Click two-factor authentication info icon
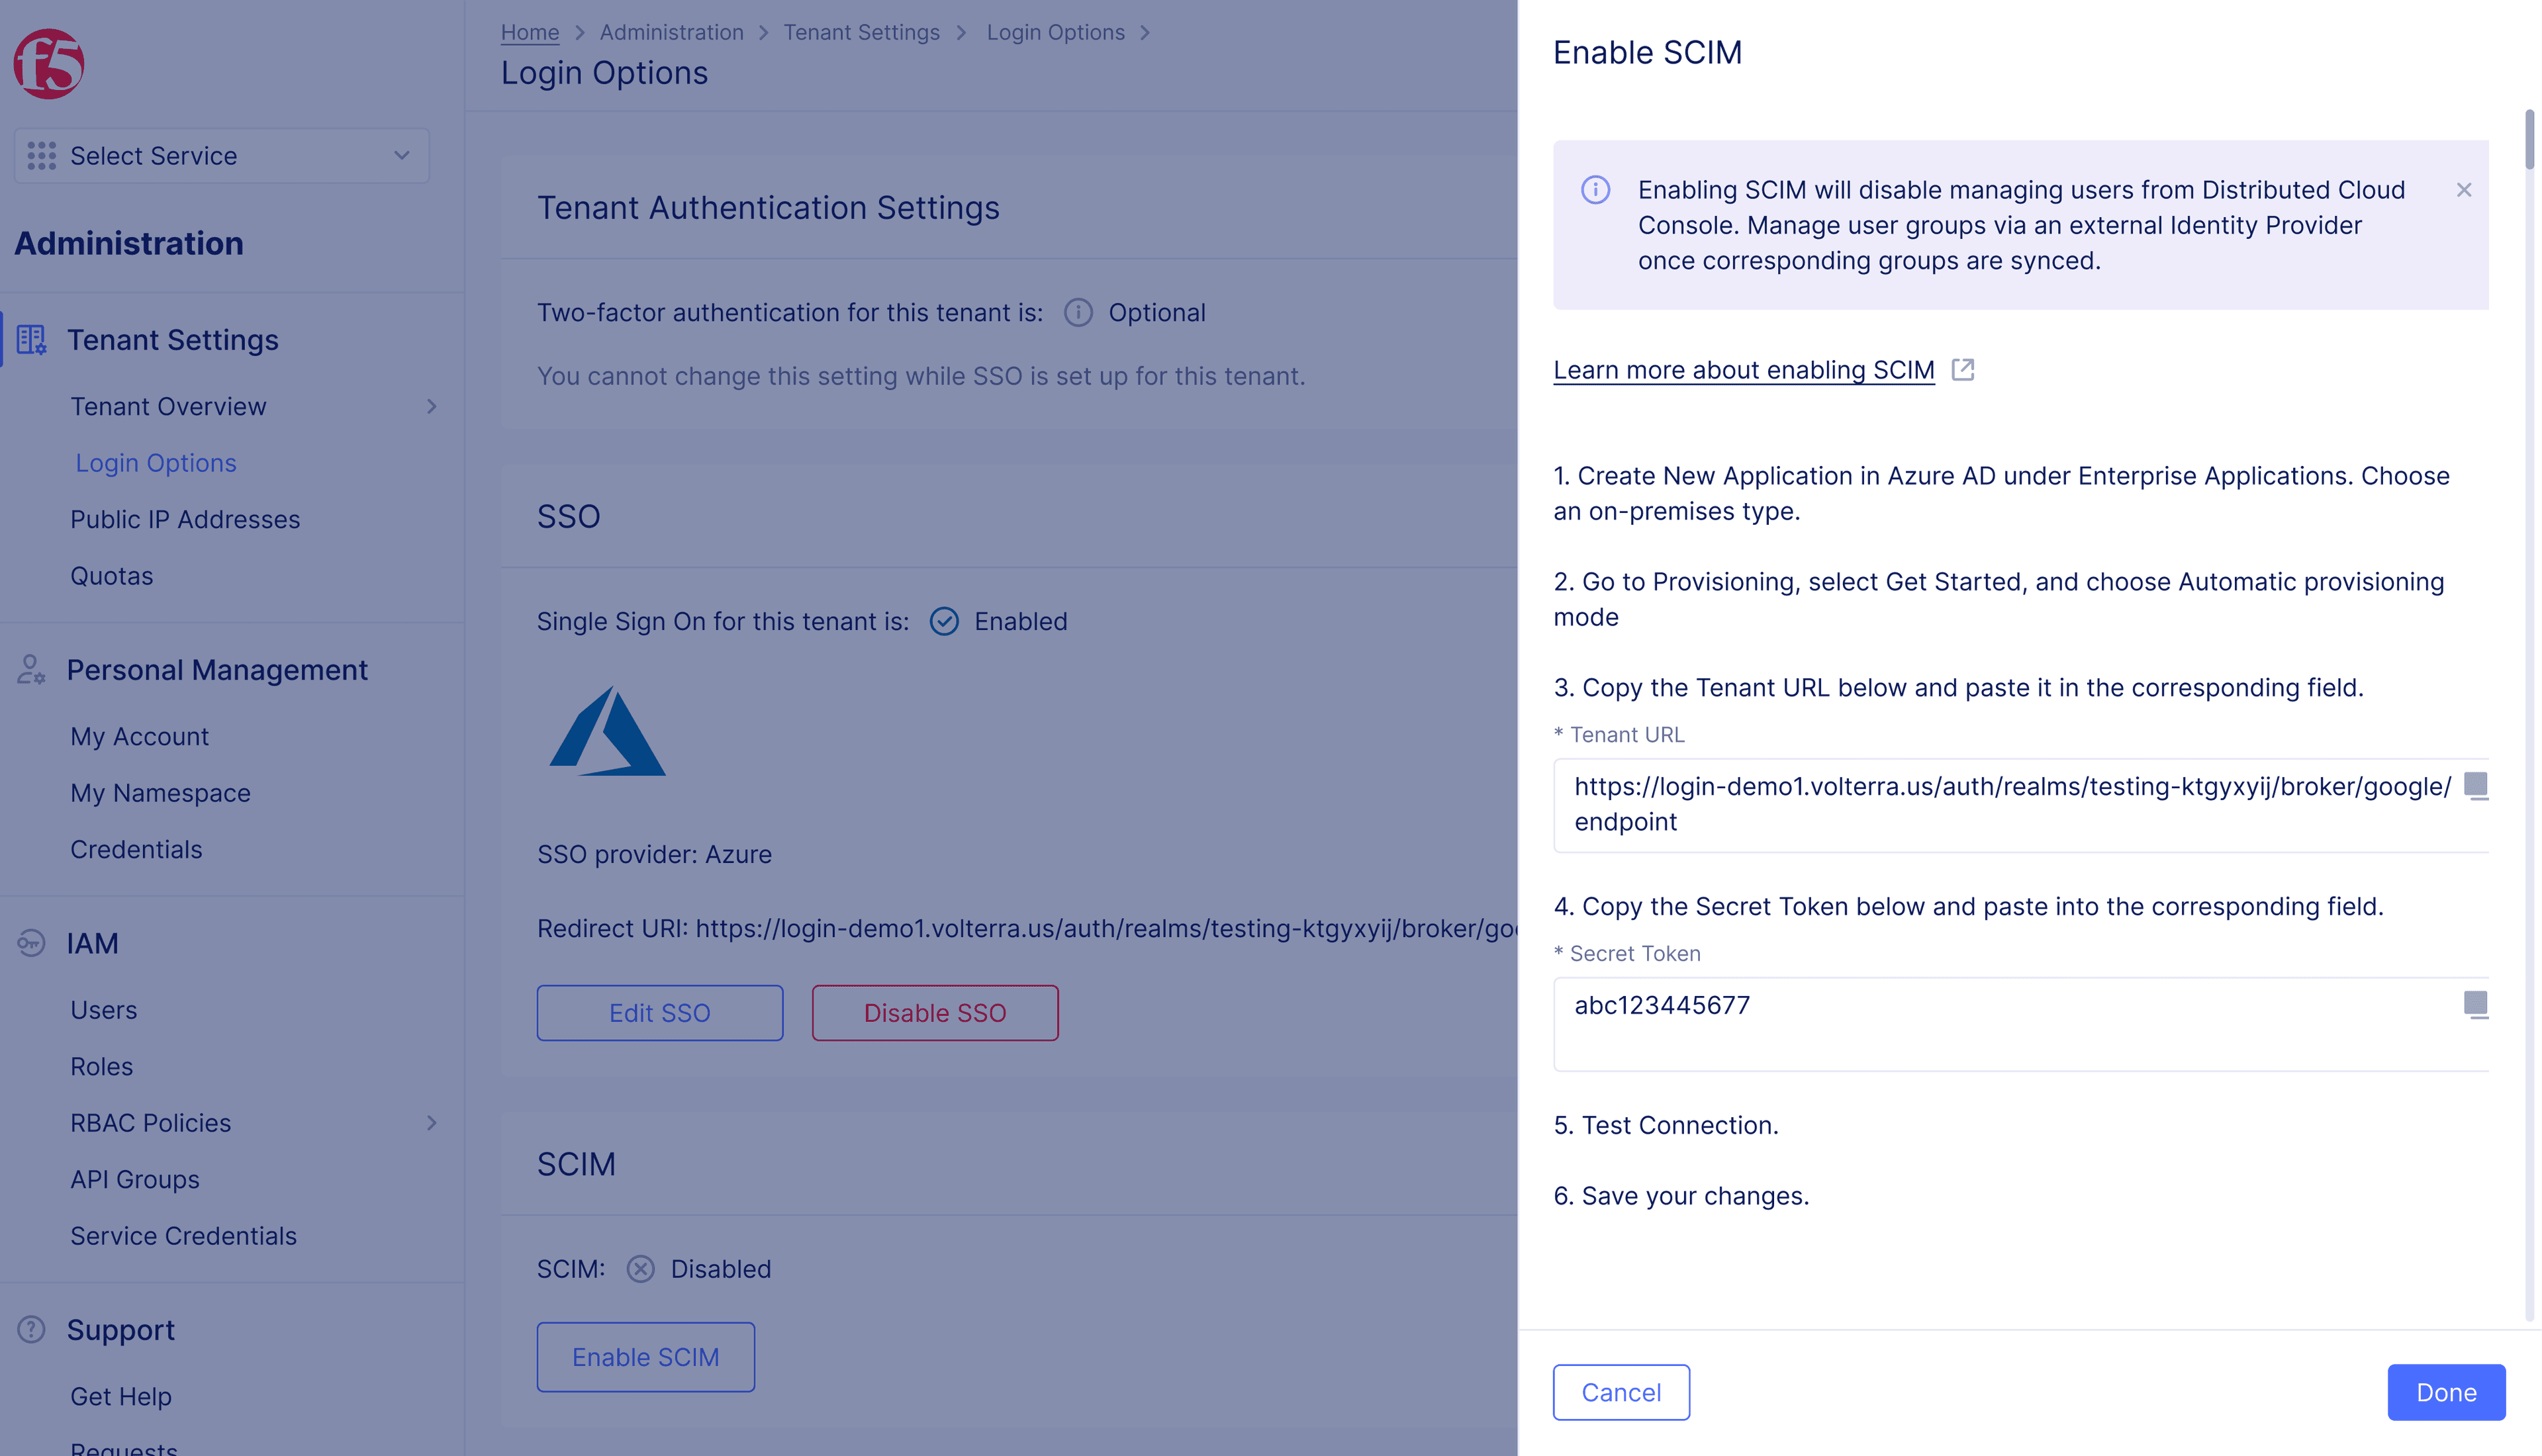 [x=1078, y=313]
